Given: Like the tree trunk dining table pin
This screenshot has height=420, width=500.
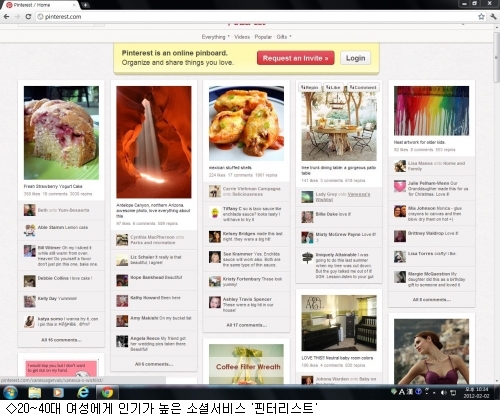Looking at the screenshot, I should (x=334, y=87).
